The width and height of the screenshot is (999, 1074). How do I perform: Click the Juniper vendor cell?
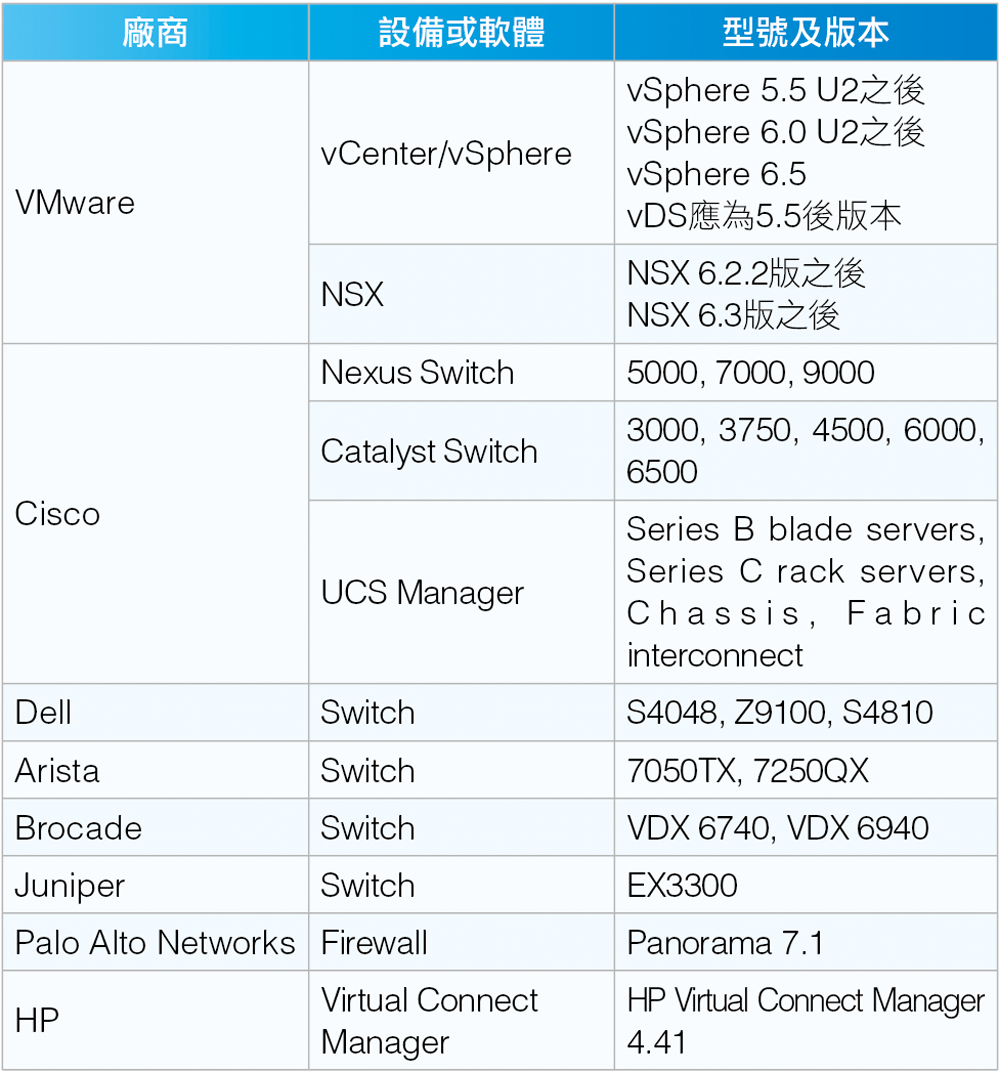(x=155, y=885)
